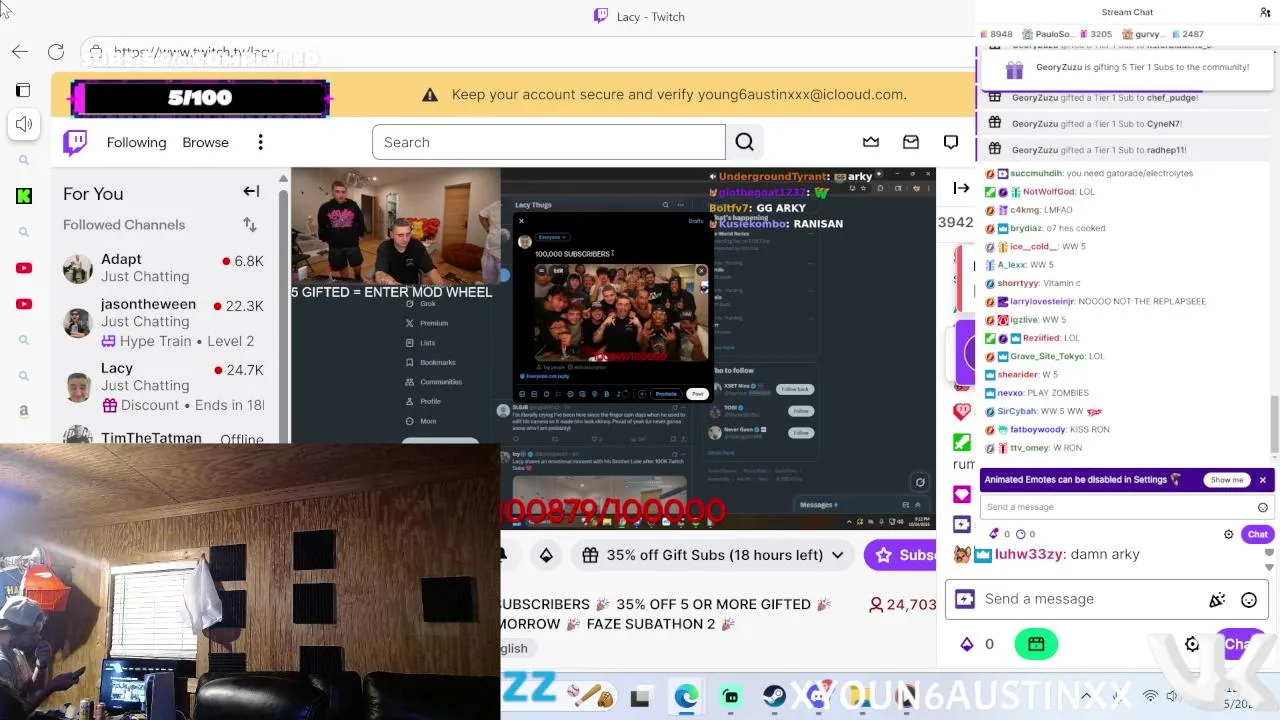This screenshot has width=1280, height=720.
Task: Open the community users icon in Stream Chat header
Action: pos(1265,12)
